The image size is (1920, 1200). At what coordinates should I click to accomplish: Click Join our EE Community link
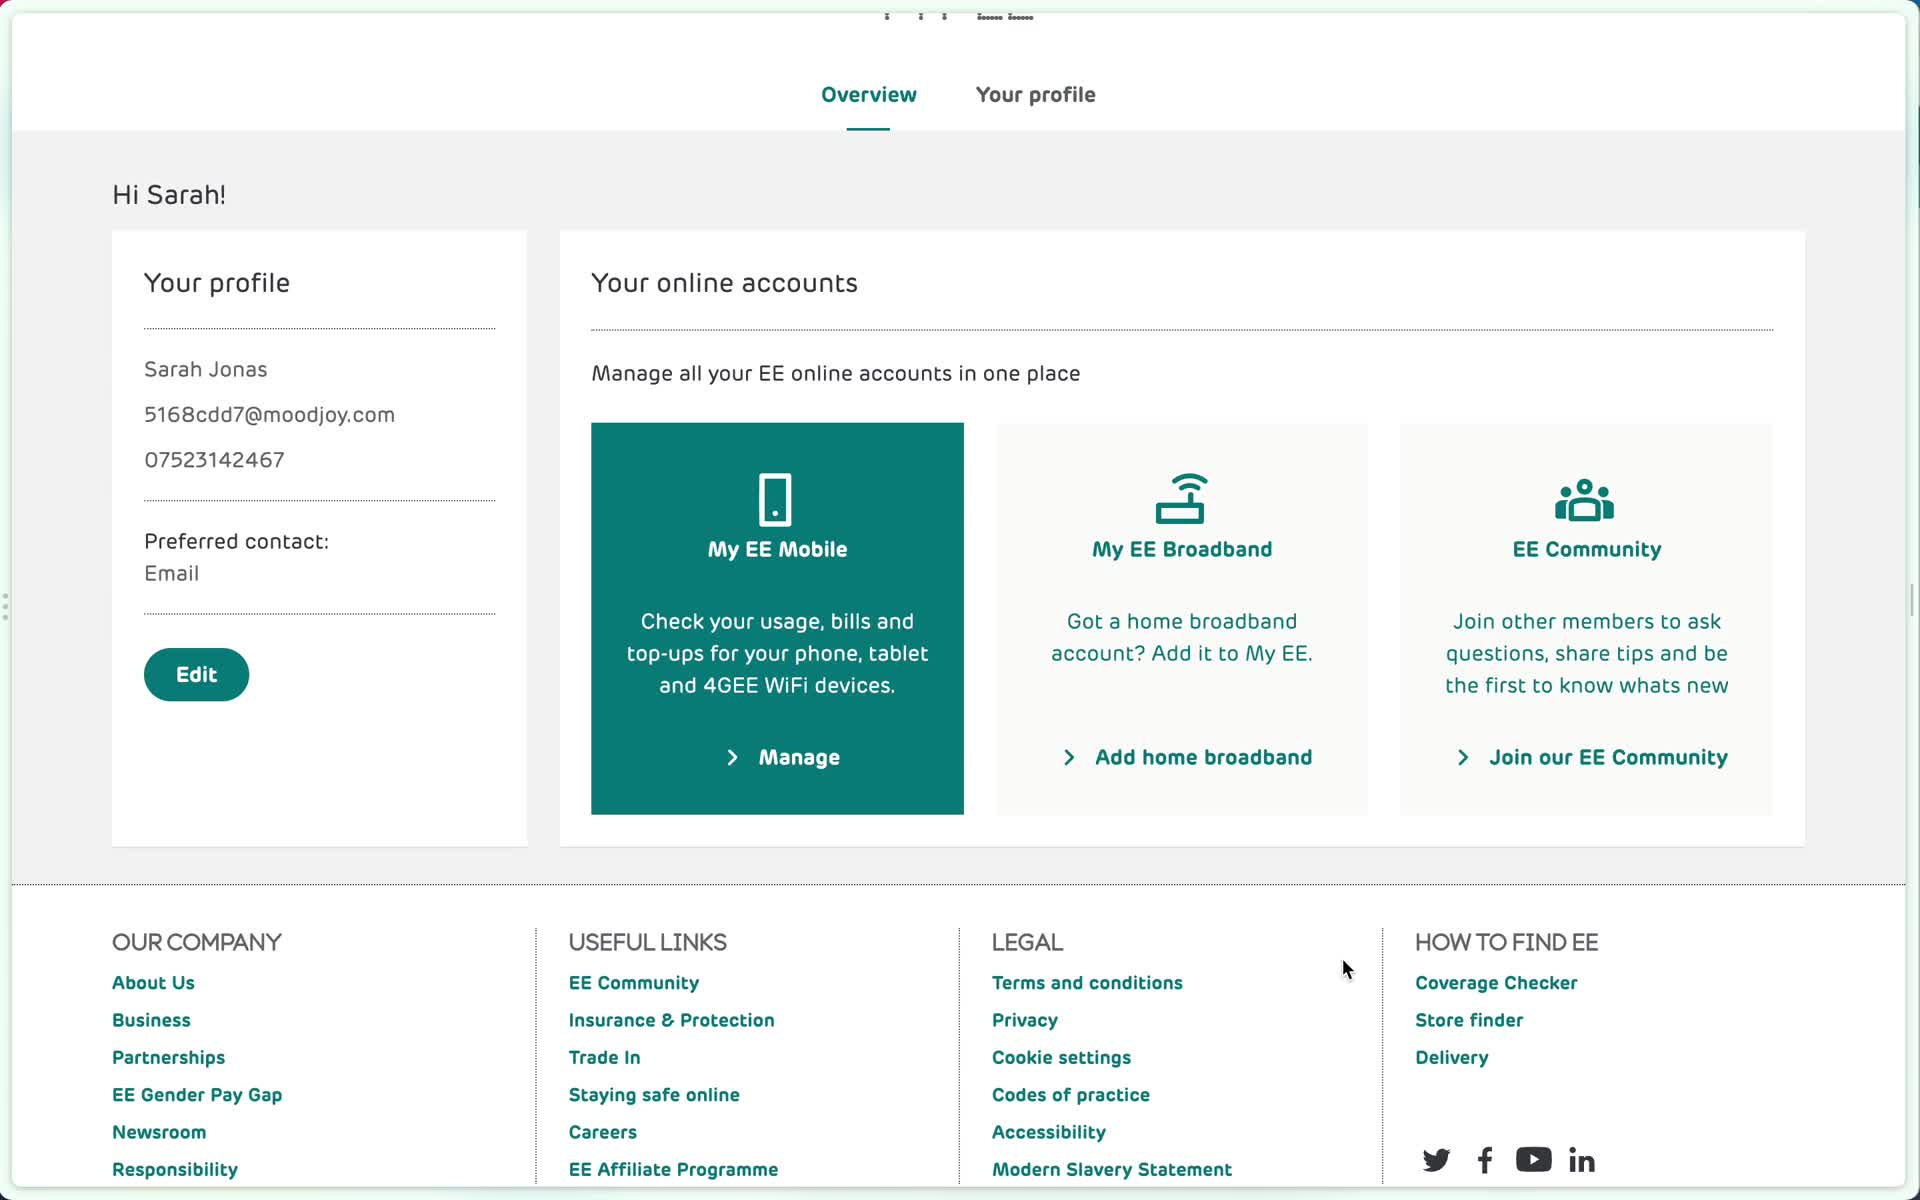1608,758
